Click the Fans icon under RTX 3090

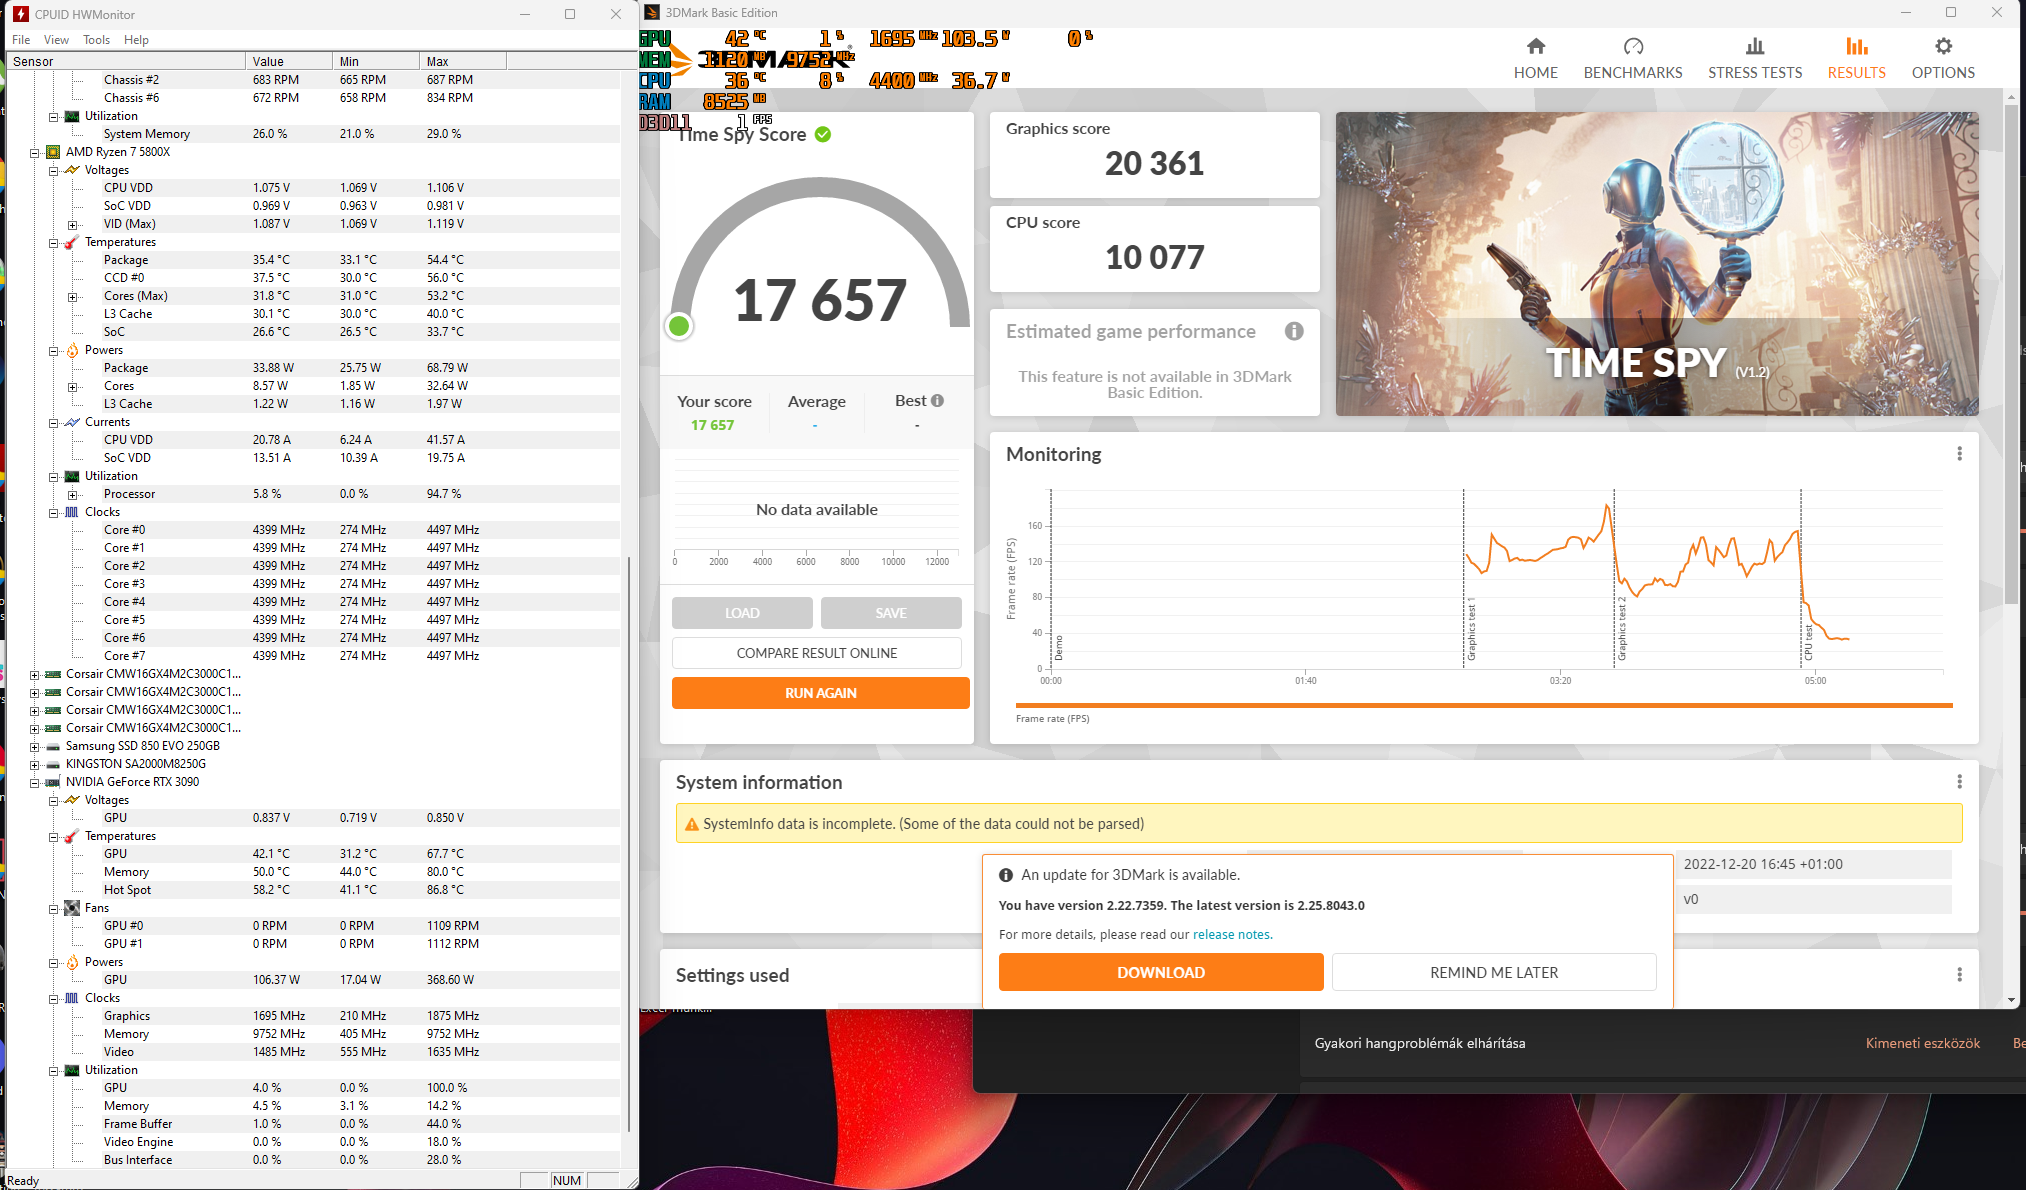pos(72,908)
